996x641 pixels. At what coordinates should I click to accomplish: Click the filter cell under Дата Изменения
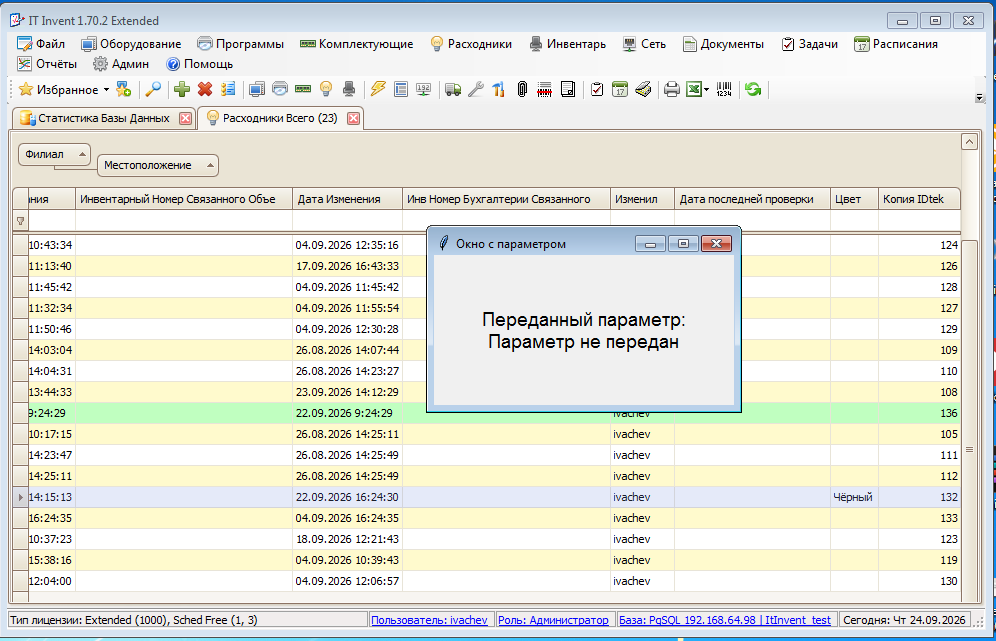tap(347, 220)
